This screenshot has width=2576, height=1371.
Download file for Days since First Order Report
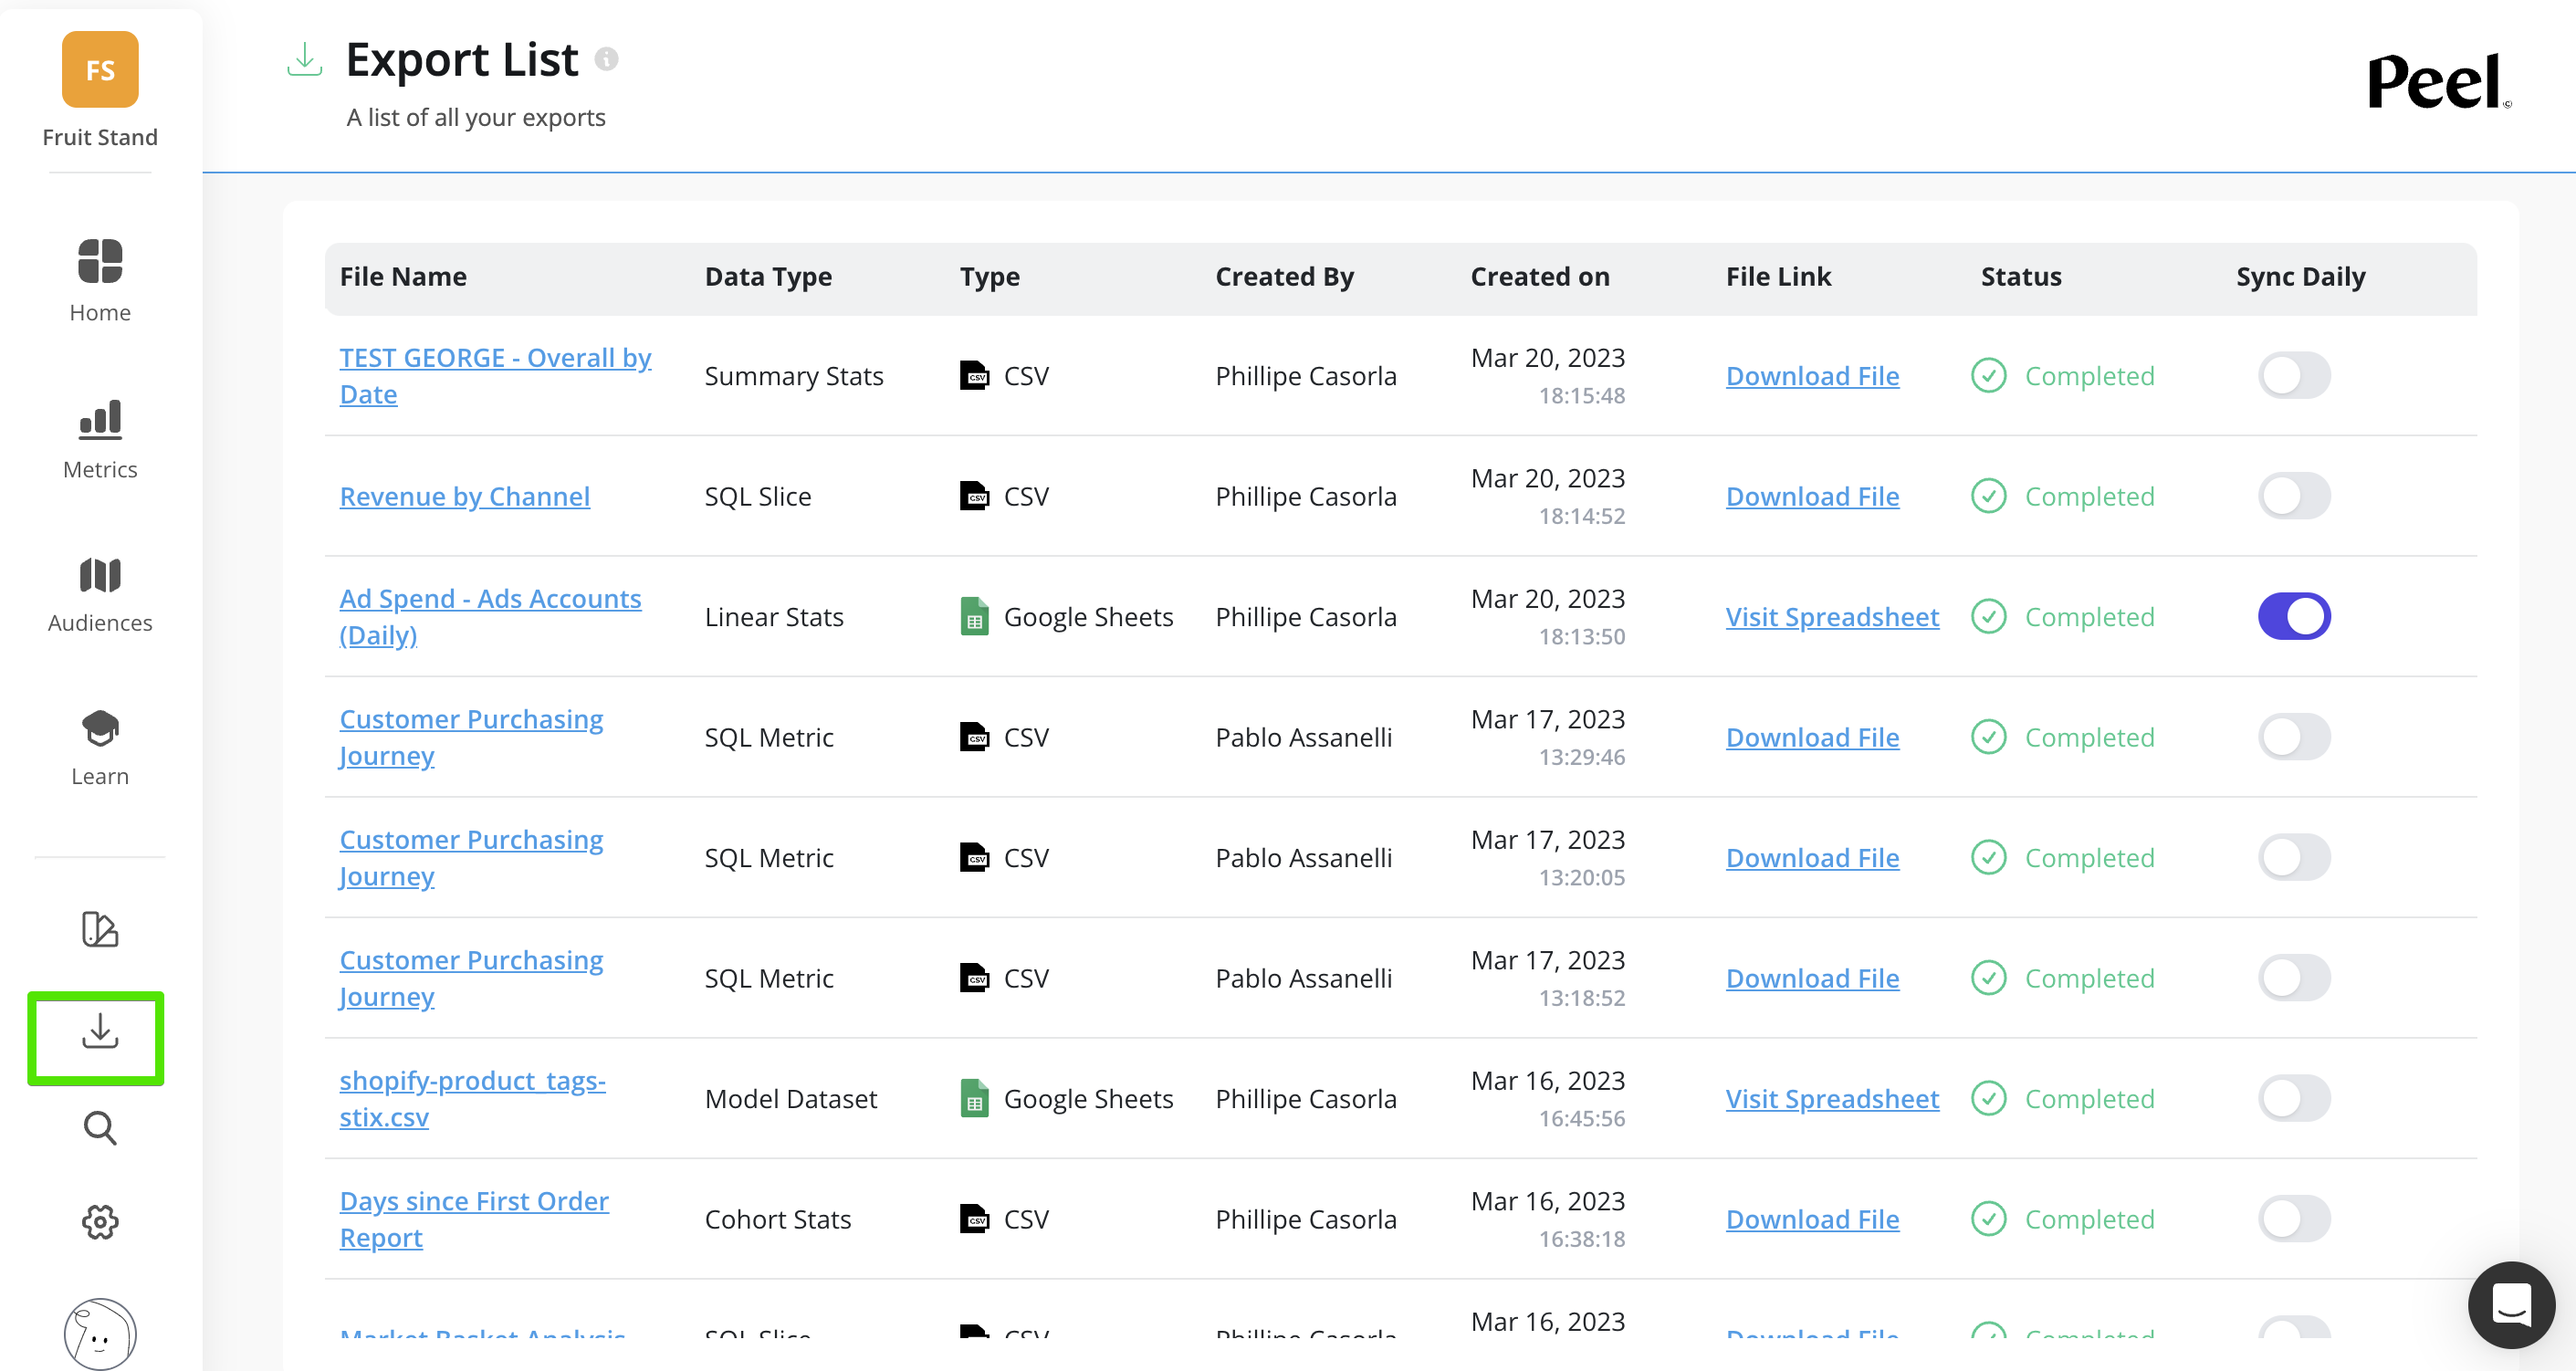pyautogui.click(x=1811, y=1220)
